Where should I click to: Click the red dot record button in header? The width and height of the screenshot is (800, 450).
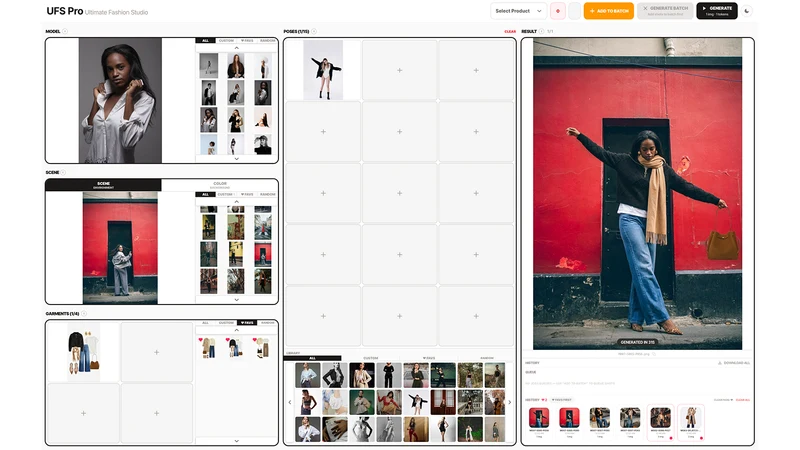coord(558,11)
